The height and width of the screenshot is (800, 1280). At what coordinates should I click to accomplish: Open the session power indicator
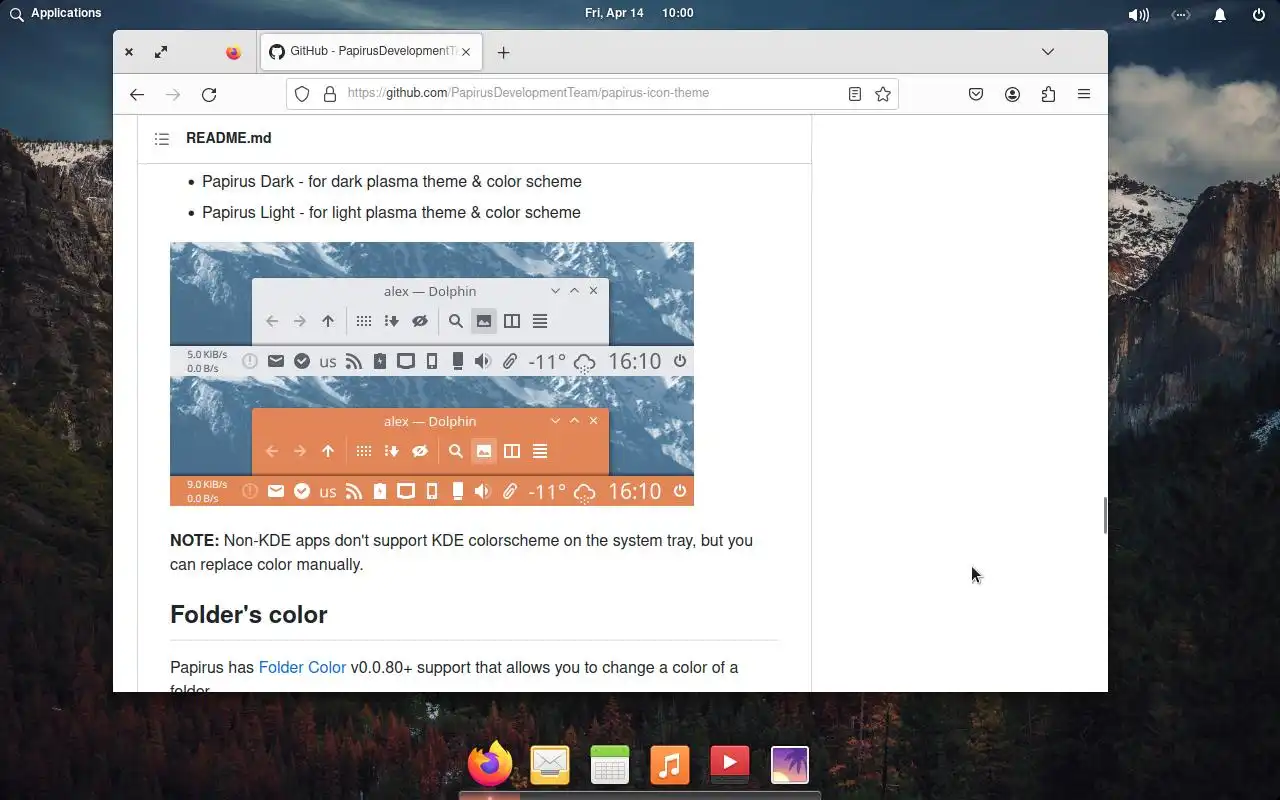[x=1259, y=14]
